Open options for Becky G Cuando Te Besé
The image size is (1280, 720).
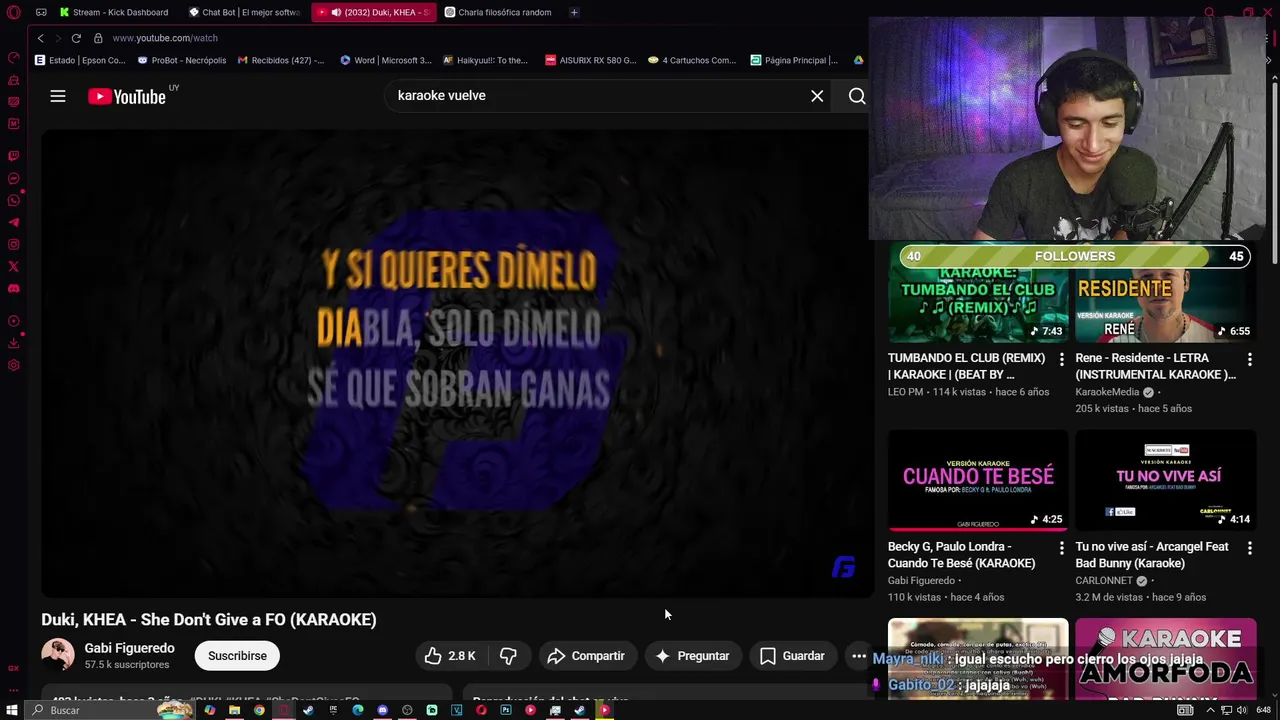click(x=1062, y=548)
